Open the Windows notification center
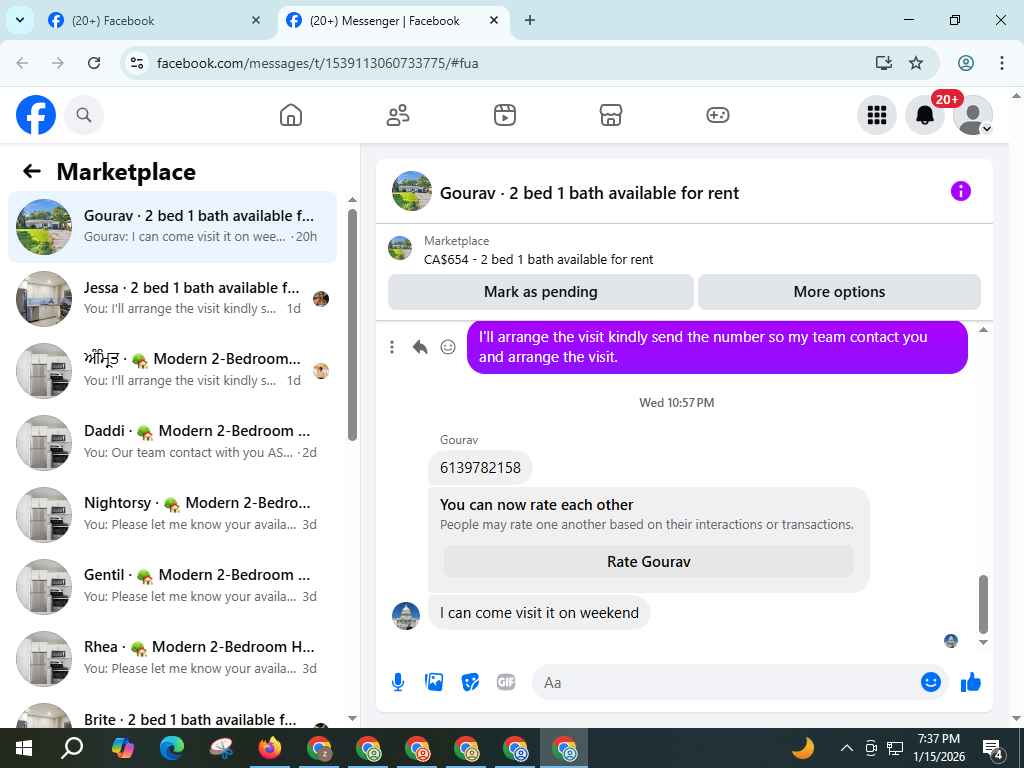The height and width of the screenshot is (768, 1024). pos(993,749)
